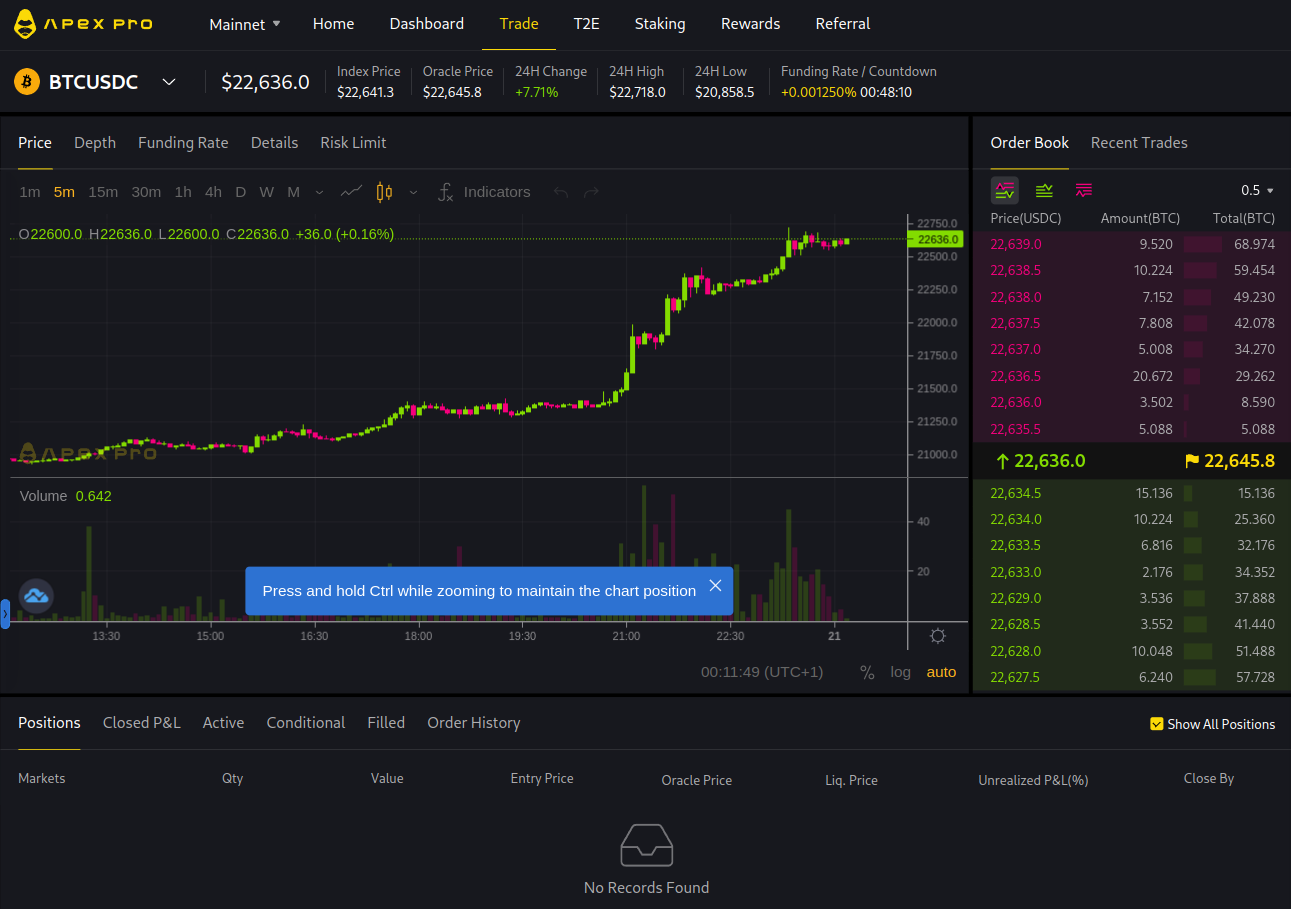
Task: Select the 15m interval
Action: pyautogui.click(x=103, y=192)
